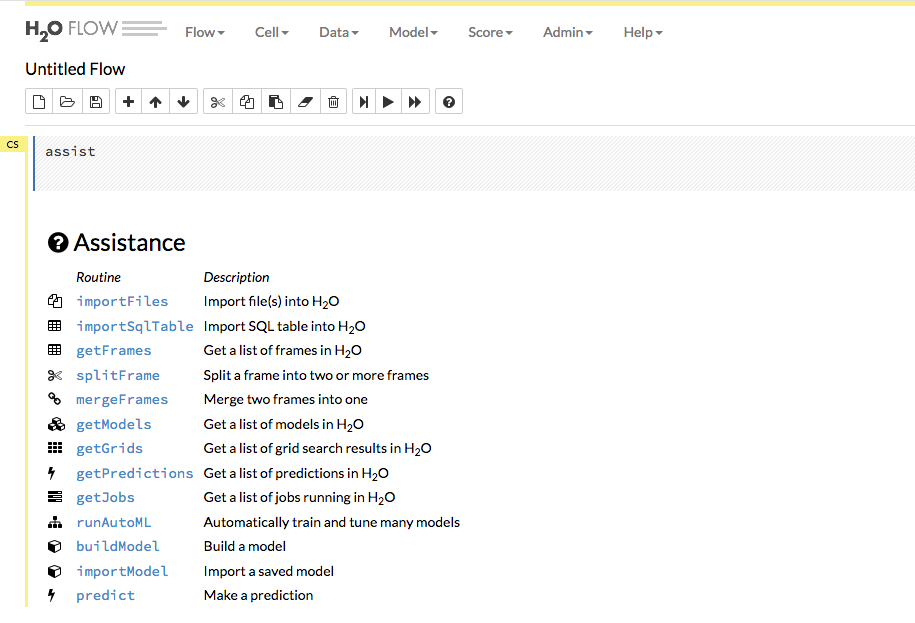Open the Admin dropdown menu
Viewport: 915px width, 623px height.
(x=568, y=32)
